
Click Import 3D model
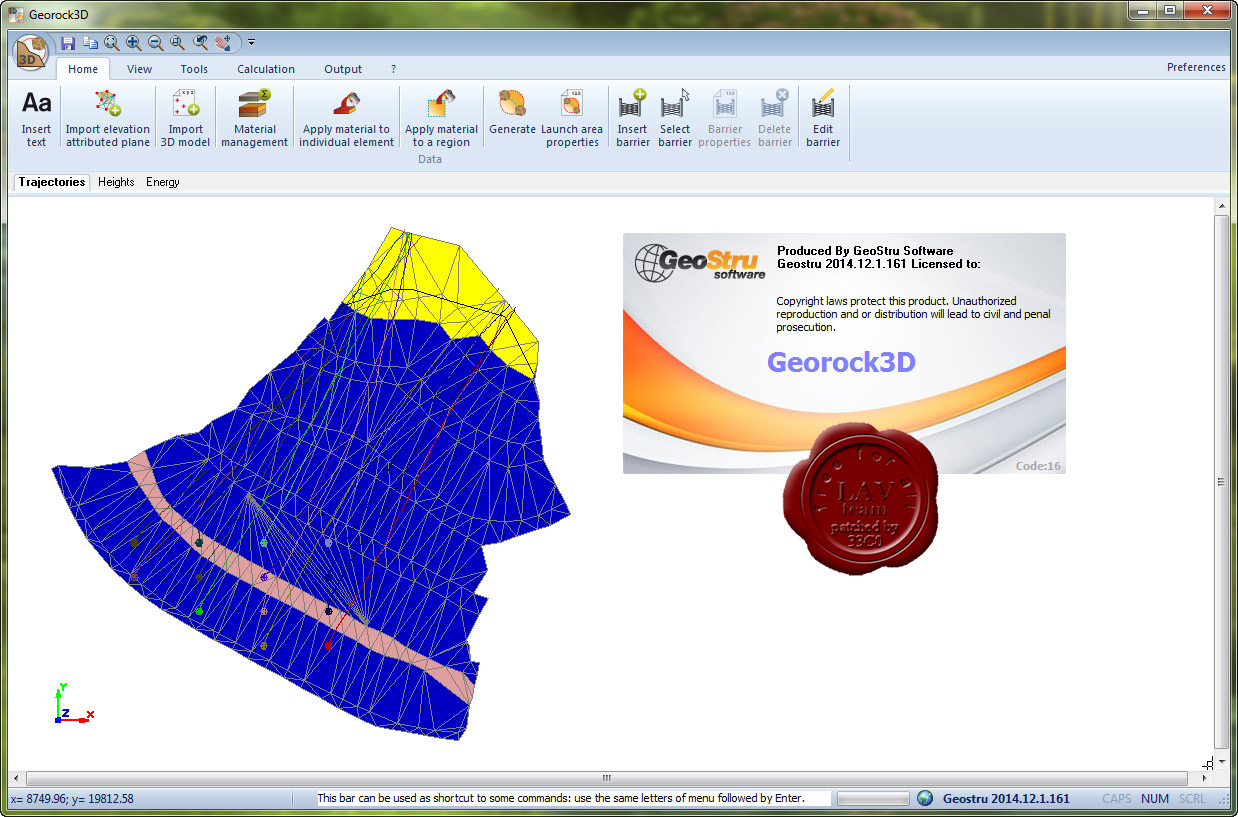186,118
